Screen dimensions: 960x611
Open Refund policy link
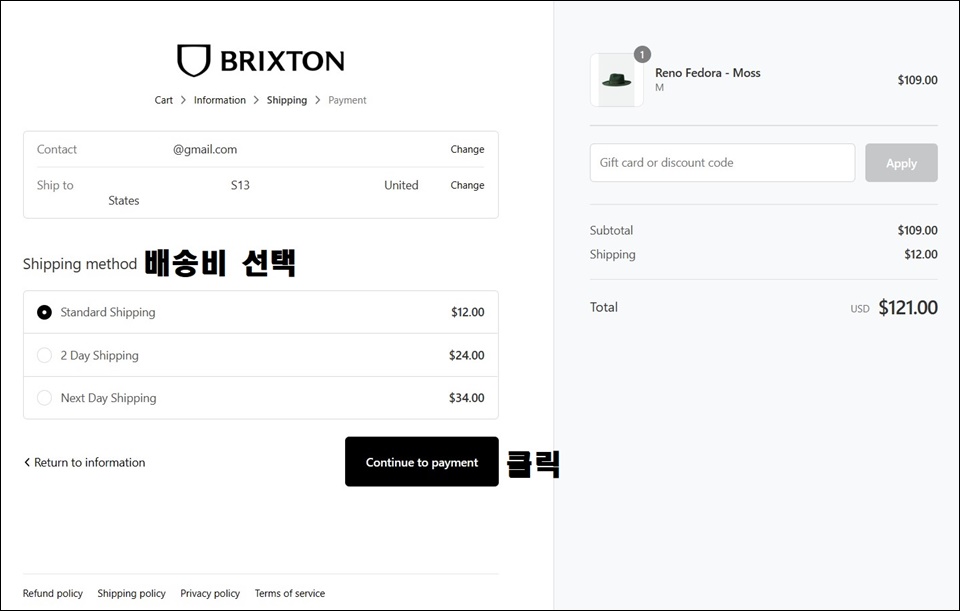coord(53,593)
